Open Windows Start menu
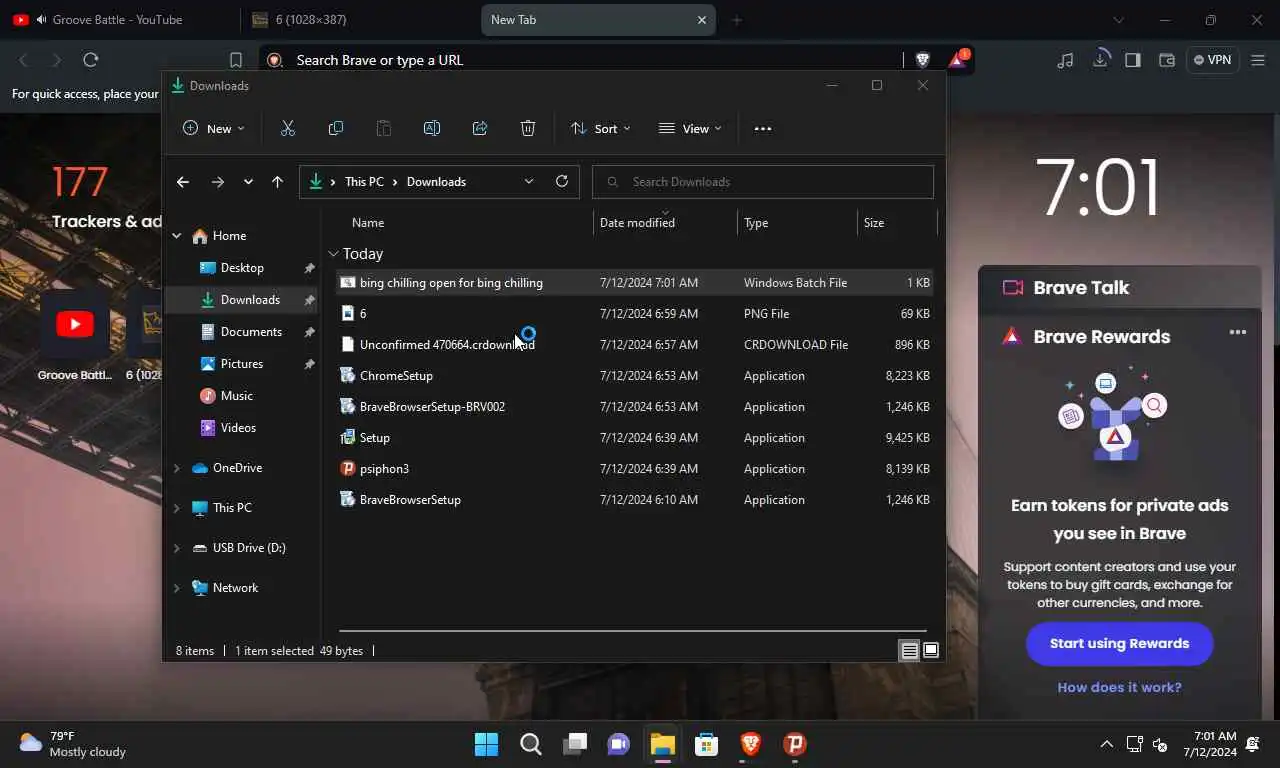This screenshot has width=1280, height=768. point(486,744)
